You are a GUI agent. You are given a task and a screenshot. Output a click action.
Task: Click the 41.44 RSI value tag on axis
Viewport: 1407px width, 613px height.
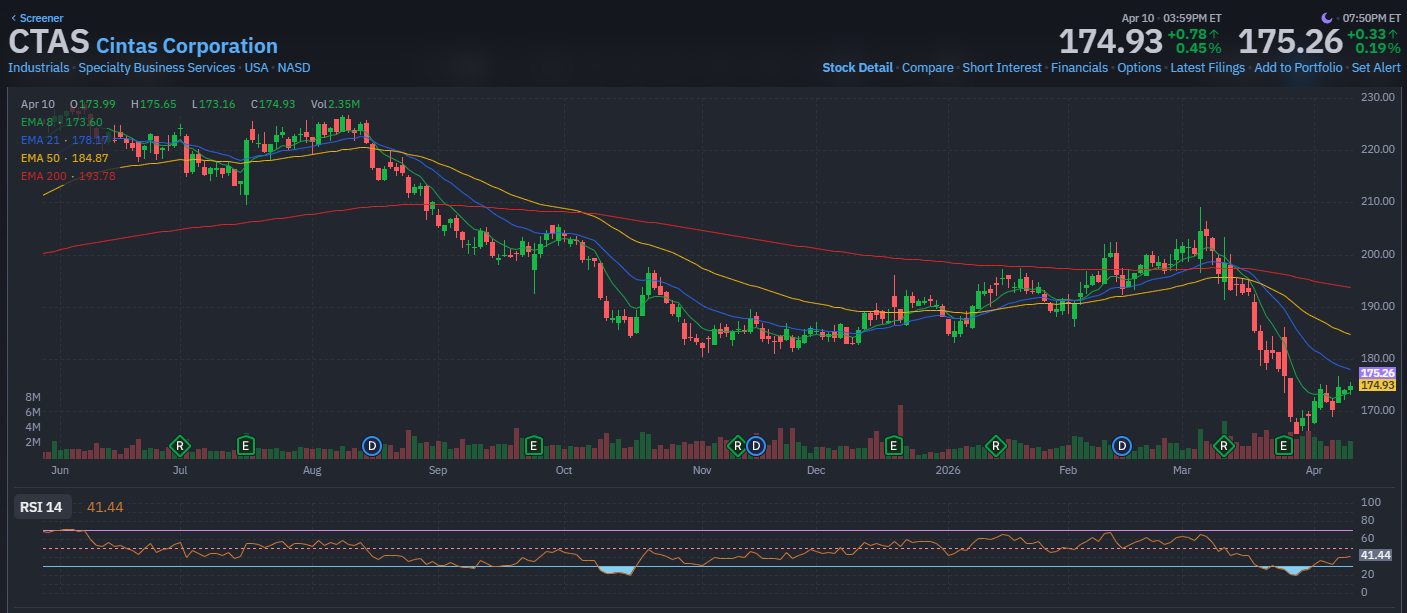pos(1376,555)
